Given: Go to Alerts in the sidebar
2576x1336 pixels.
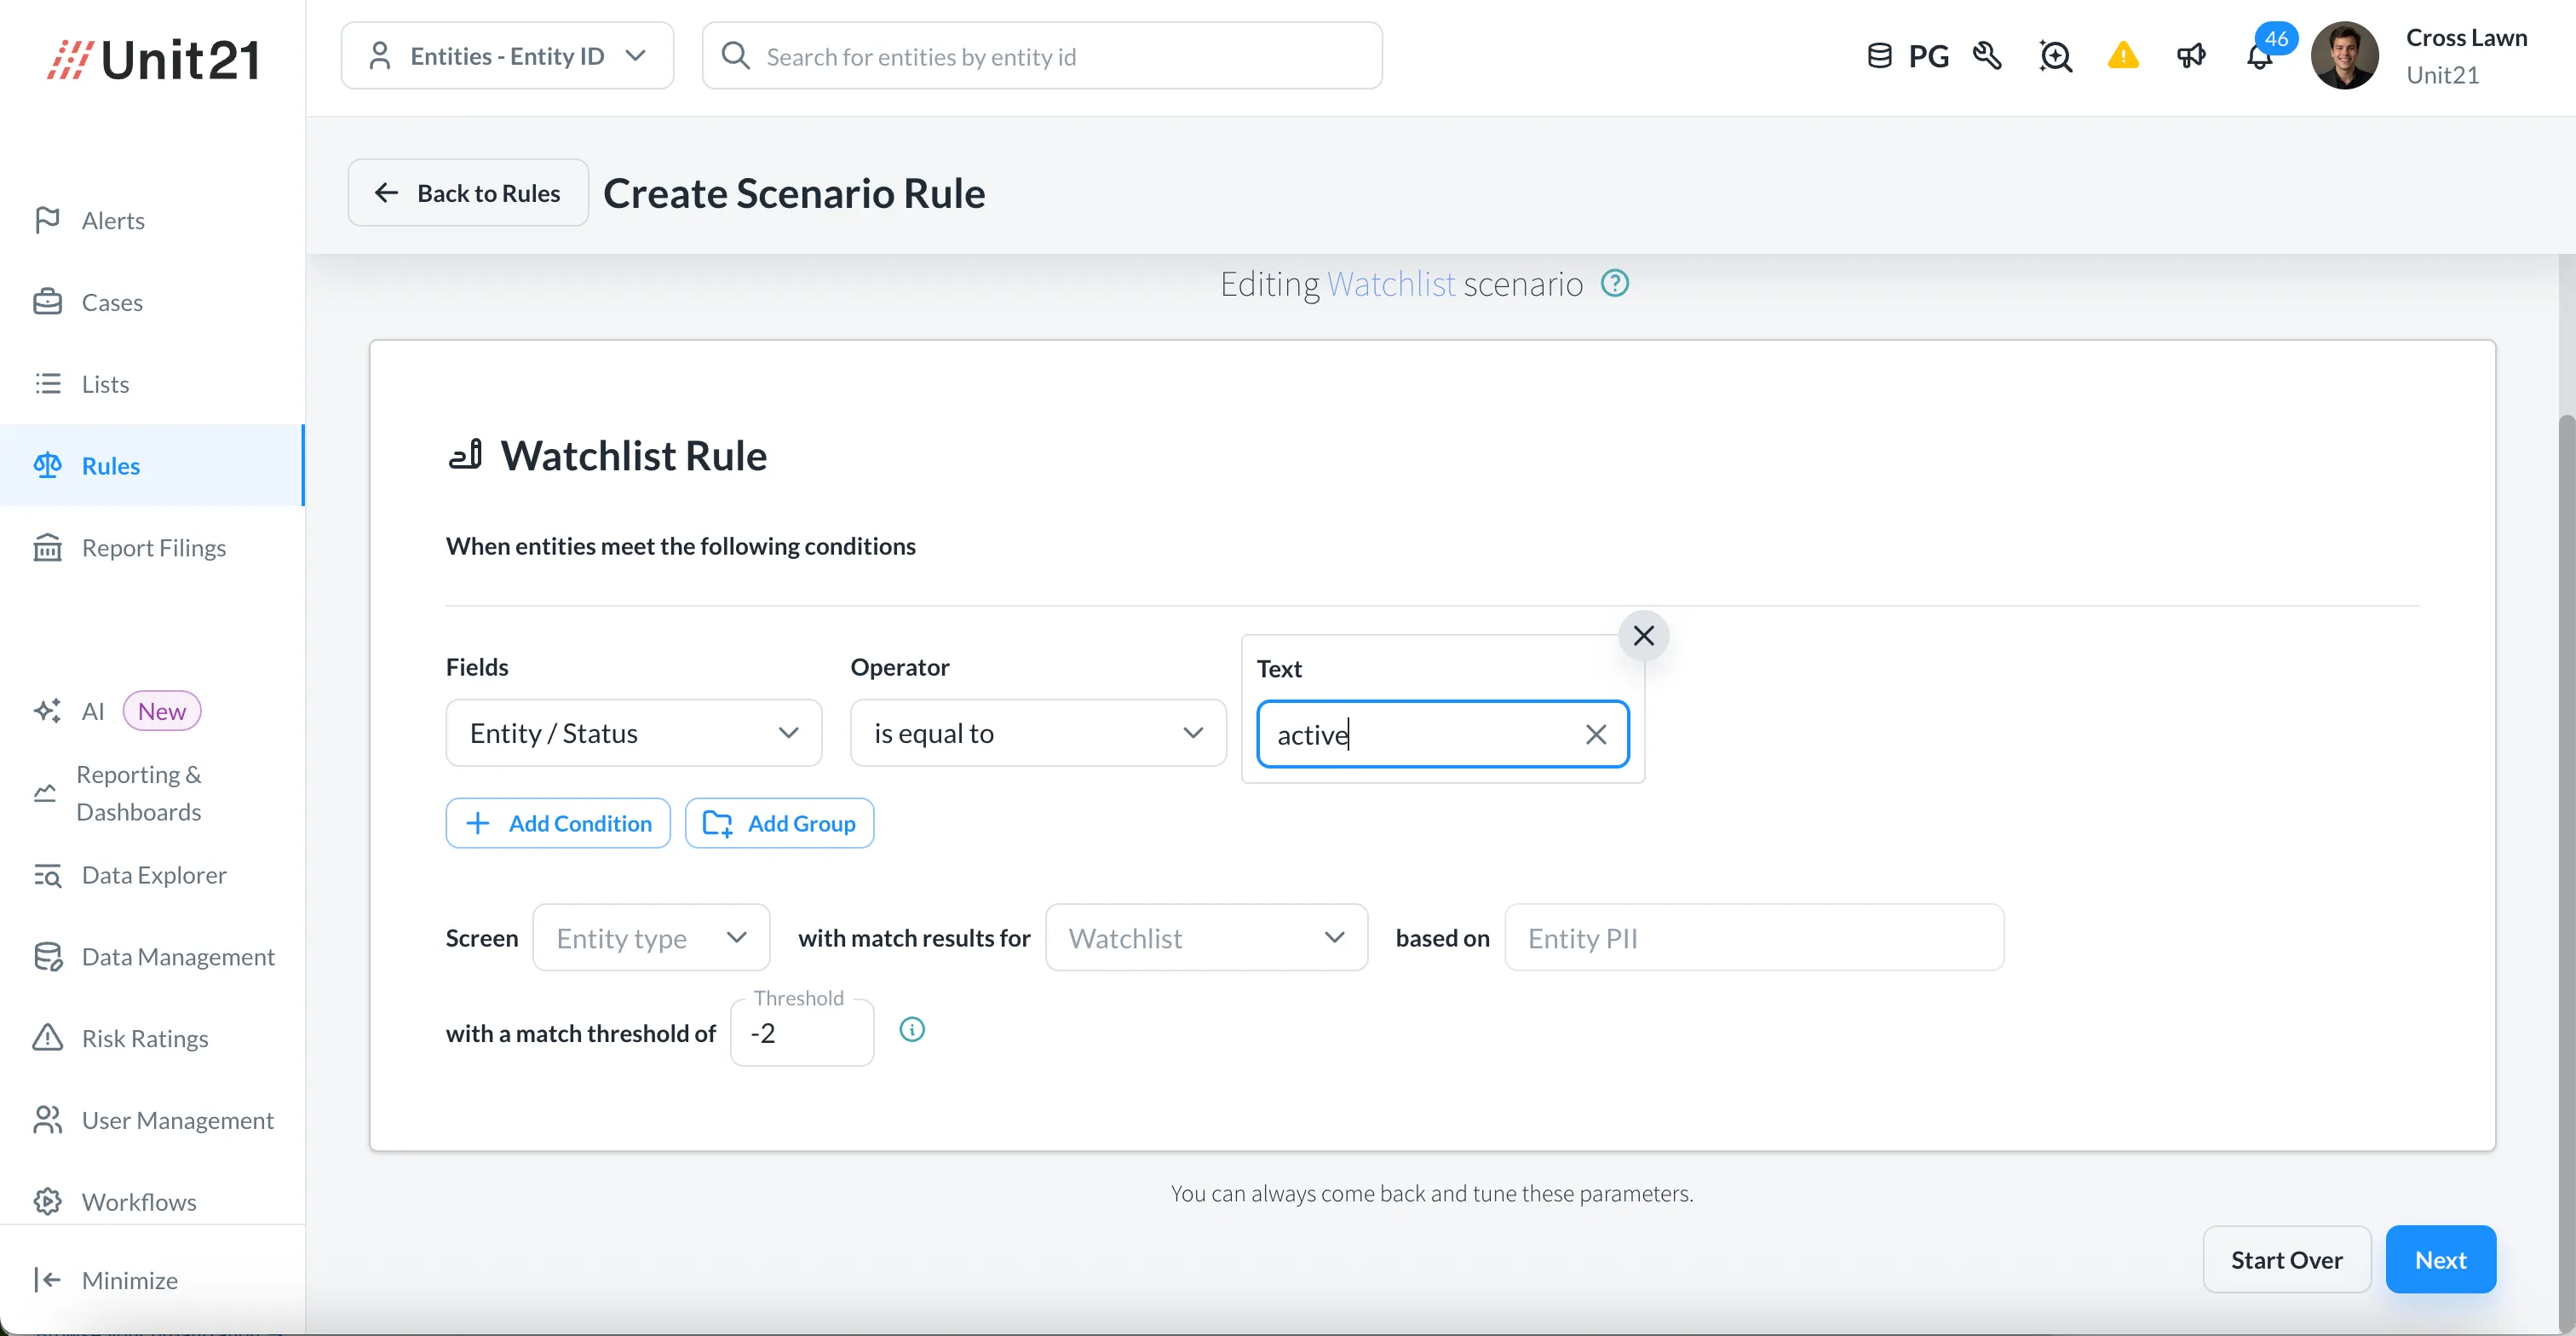Looking at the screenshot, I should (113, 220).
